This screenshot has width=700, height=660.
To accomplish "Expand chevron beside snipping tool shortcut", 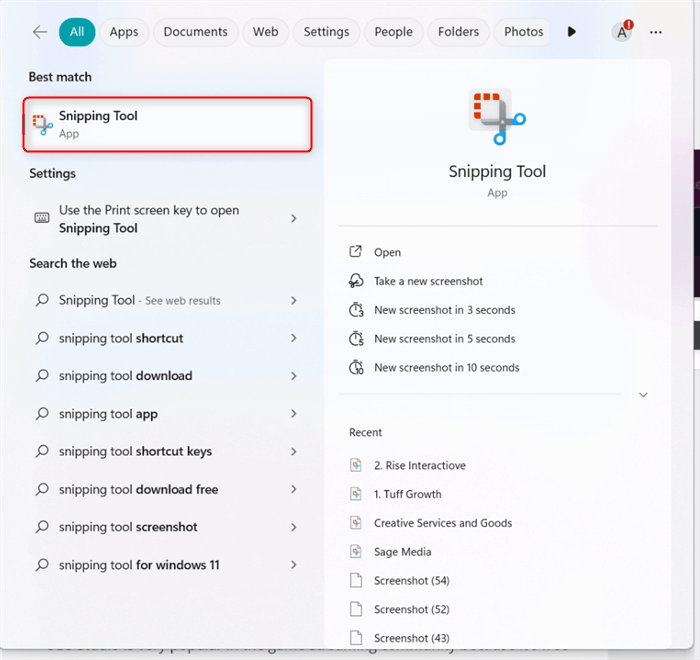I will (293, 338).
